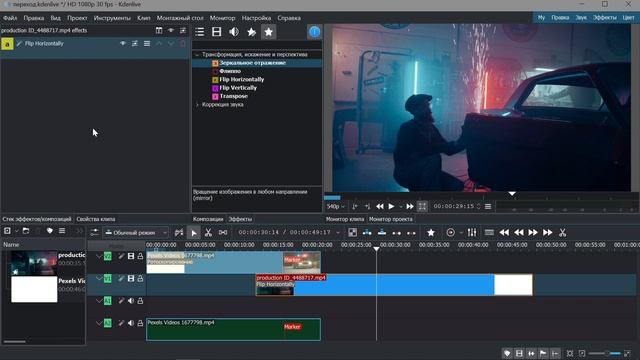Add clip or folder in project bin
Screen dimensions: 640x360
click(x=7, y=231)
